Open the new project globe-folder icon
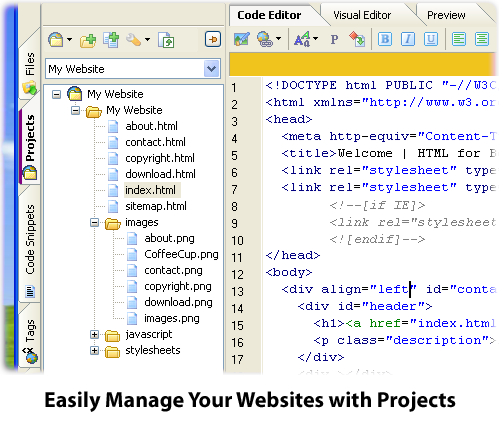 tap(55, 40)
